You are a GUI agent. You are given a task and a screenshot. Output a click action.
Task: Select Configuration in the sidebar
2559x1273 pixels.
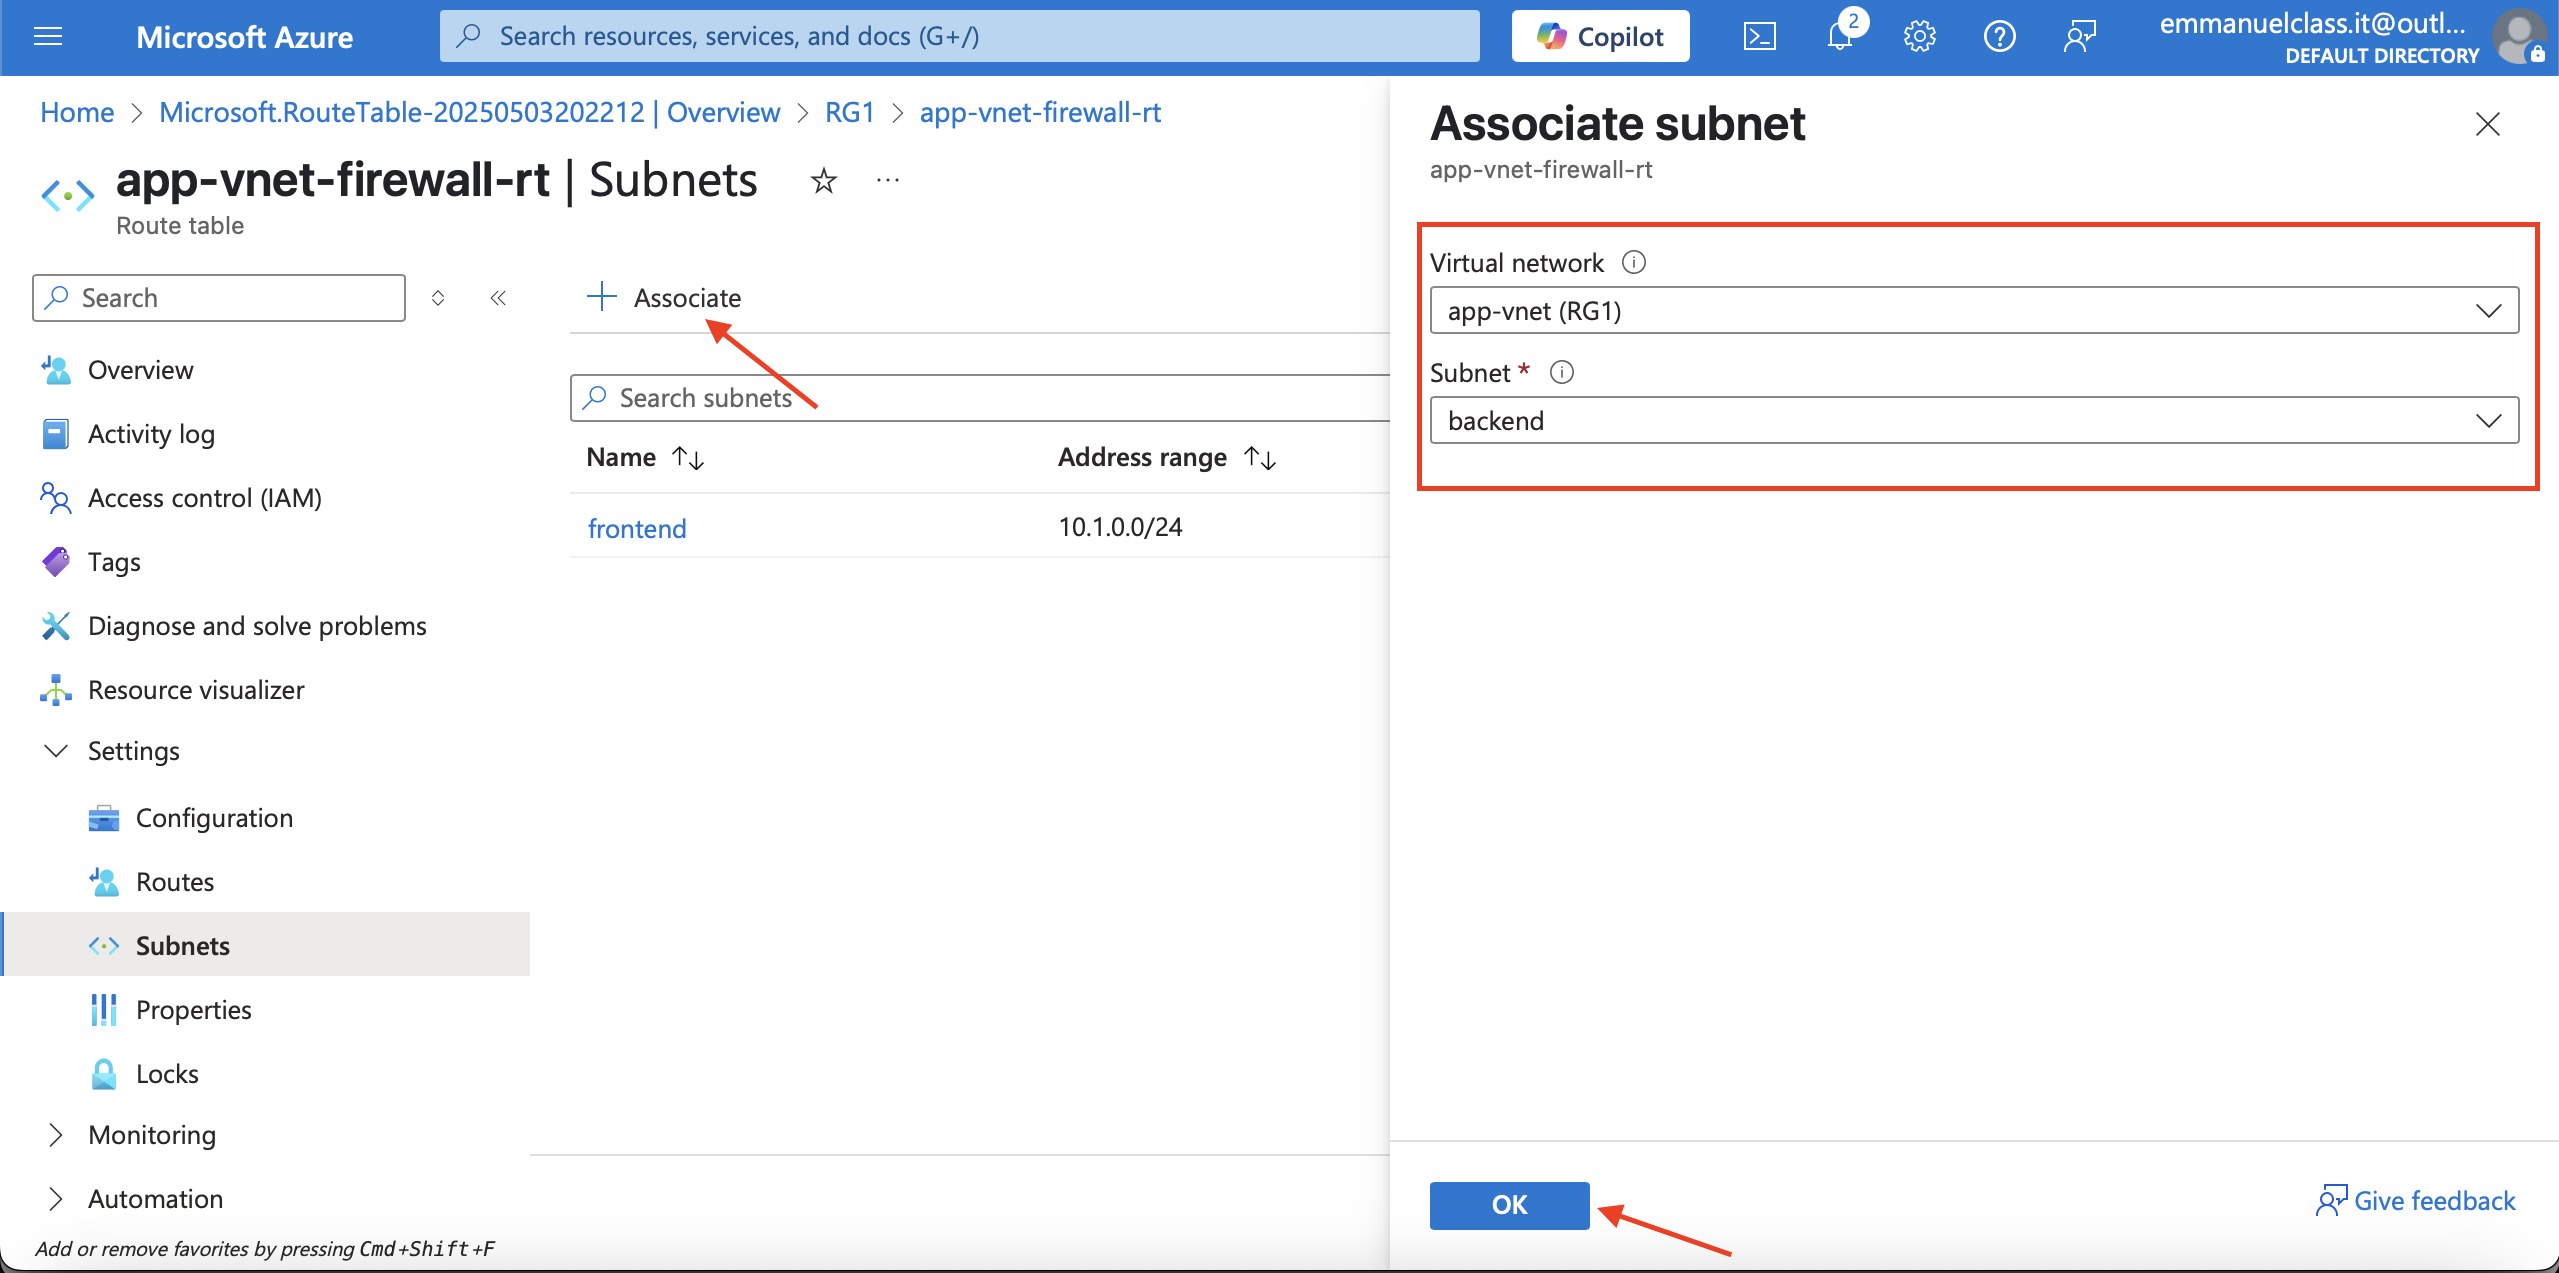click(214, 818)
